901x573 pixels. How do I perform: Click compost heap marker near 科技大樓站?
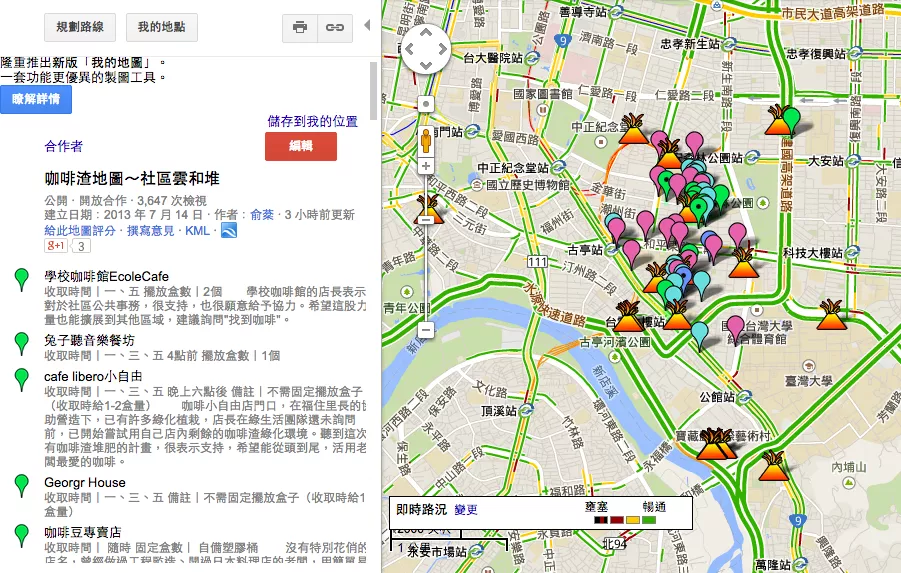click(744, 263)
